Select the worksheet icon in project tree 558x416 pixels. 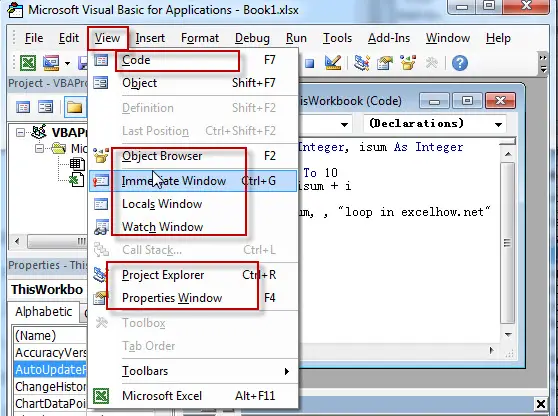point(77,164)
